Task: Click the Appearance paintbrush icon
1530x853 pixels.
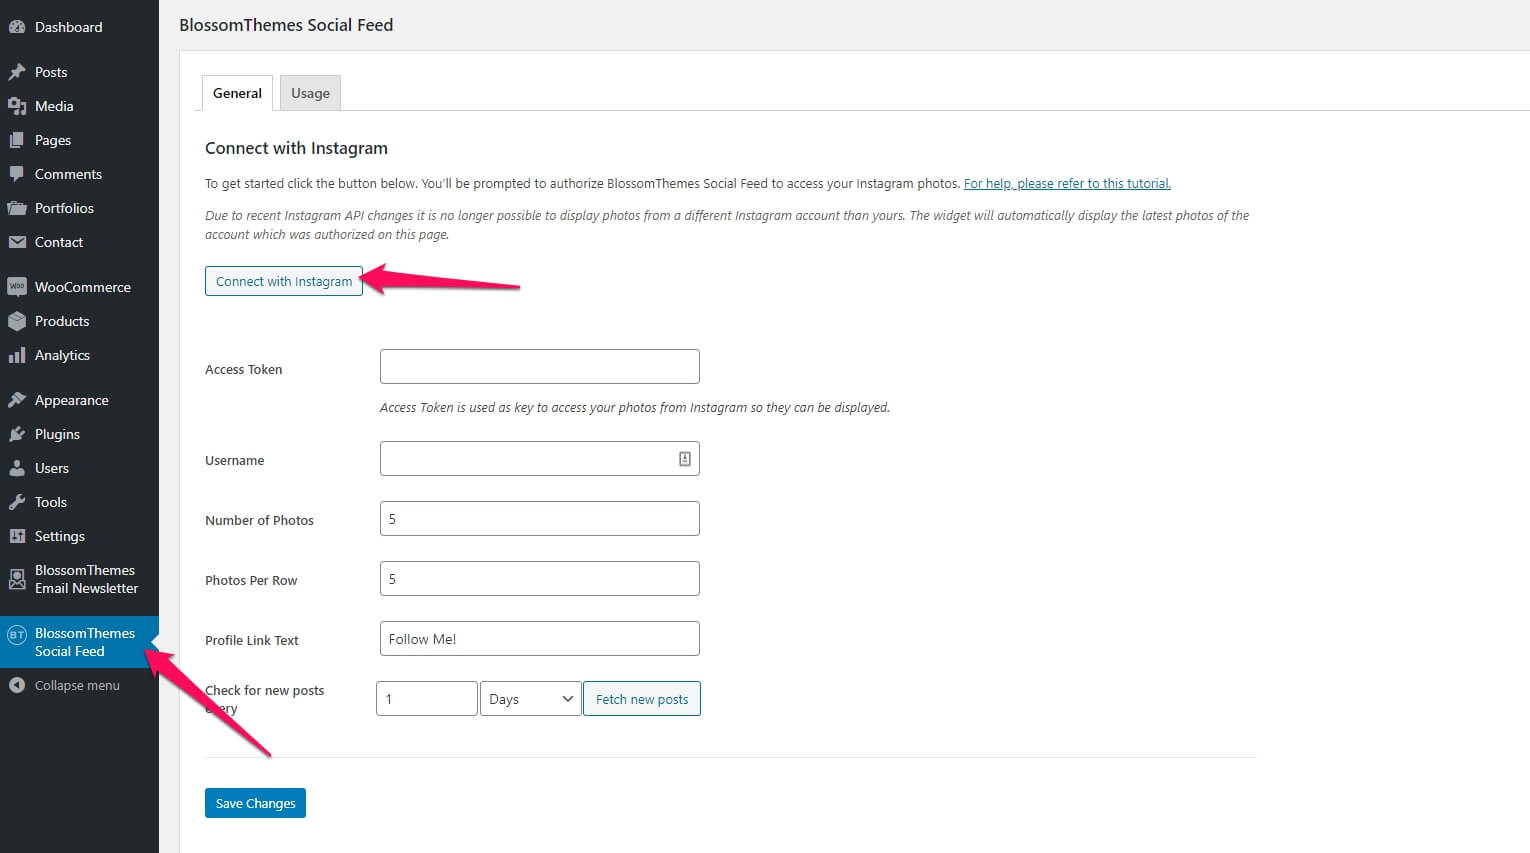Action: click(x=17, y=400)
